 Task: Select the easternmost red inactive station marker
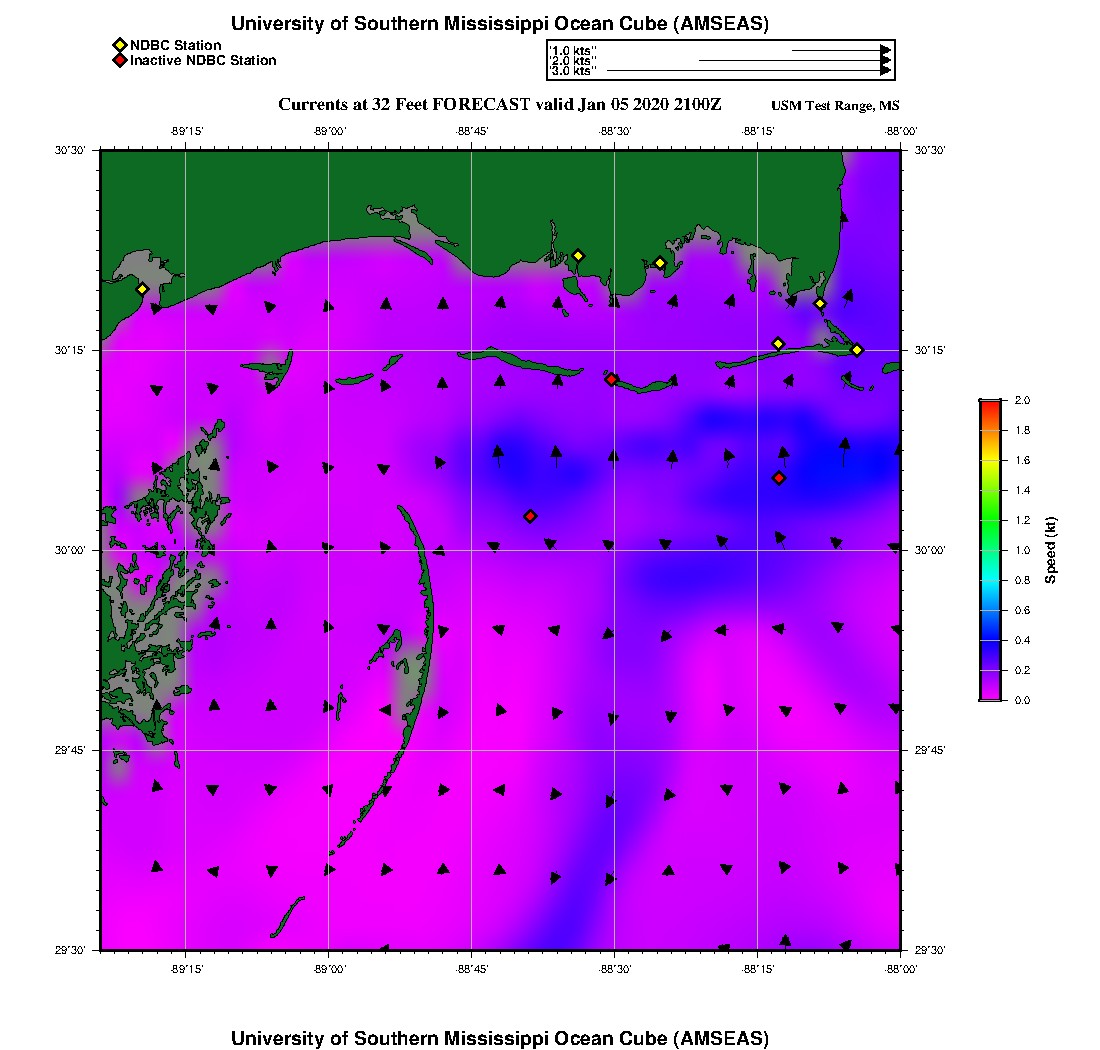click(779, 478)
